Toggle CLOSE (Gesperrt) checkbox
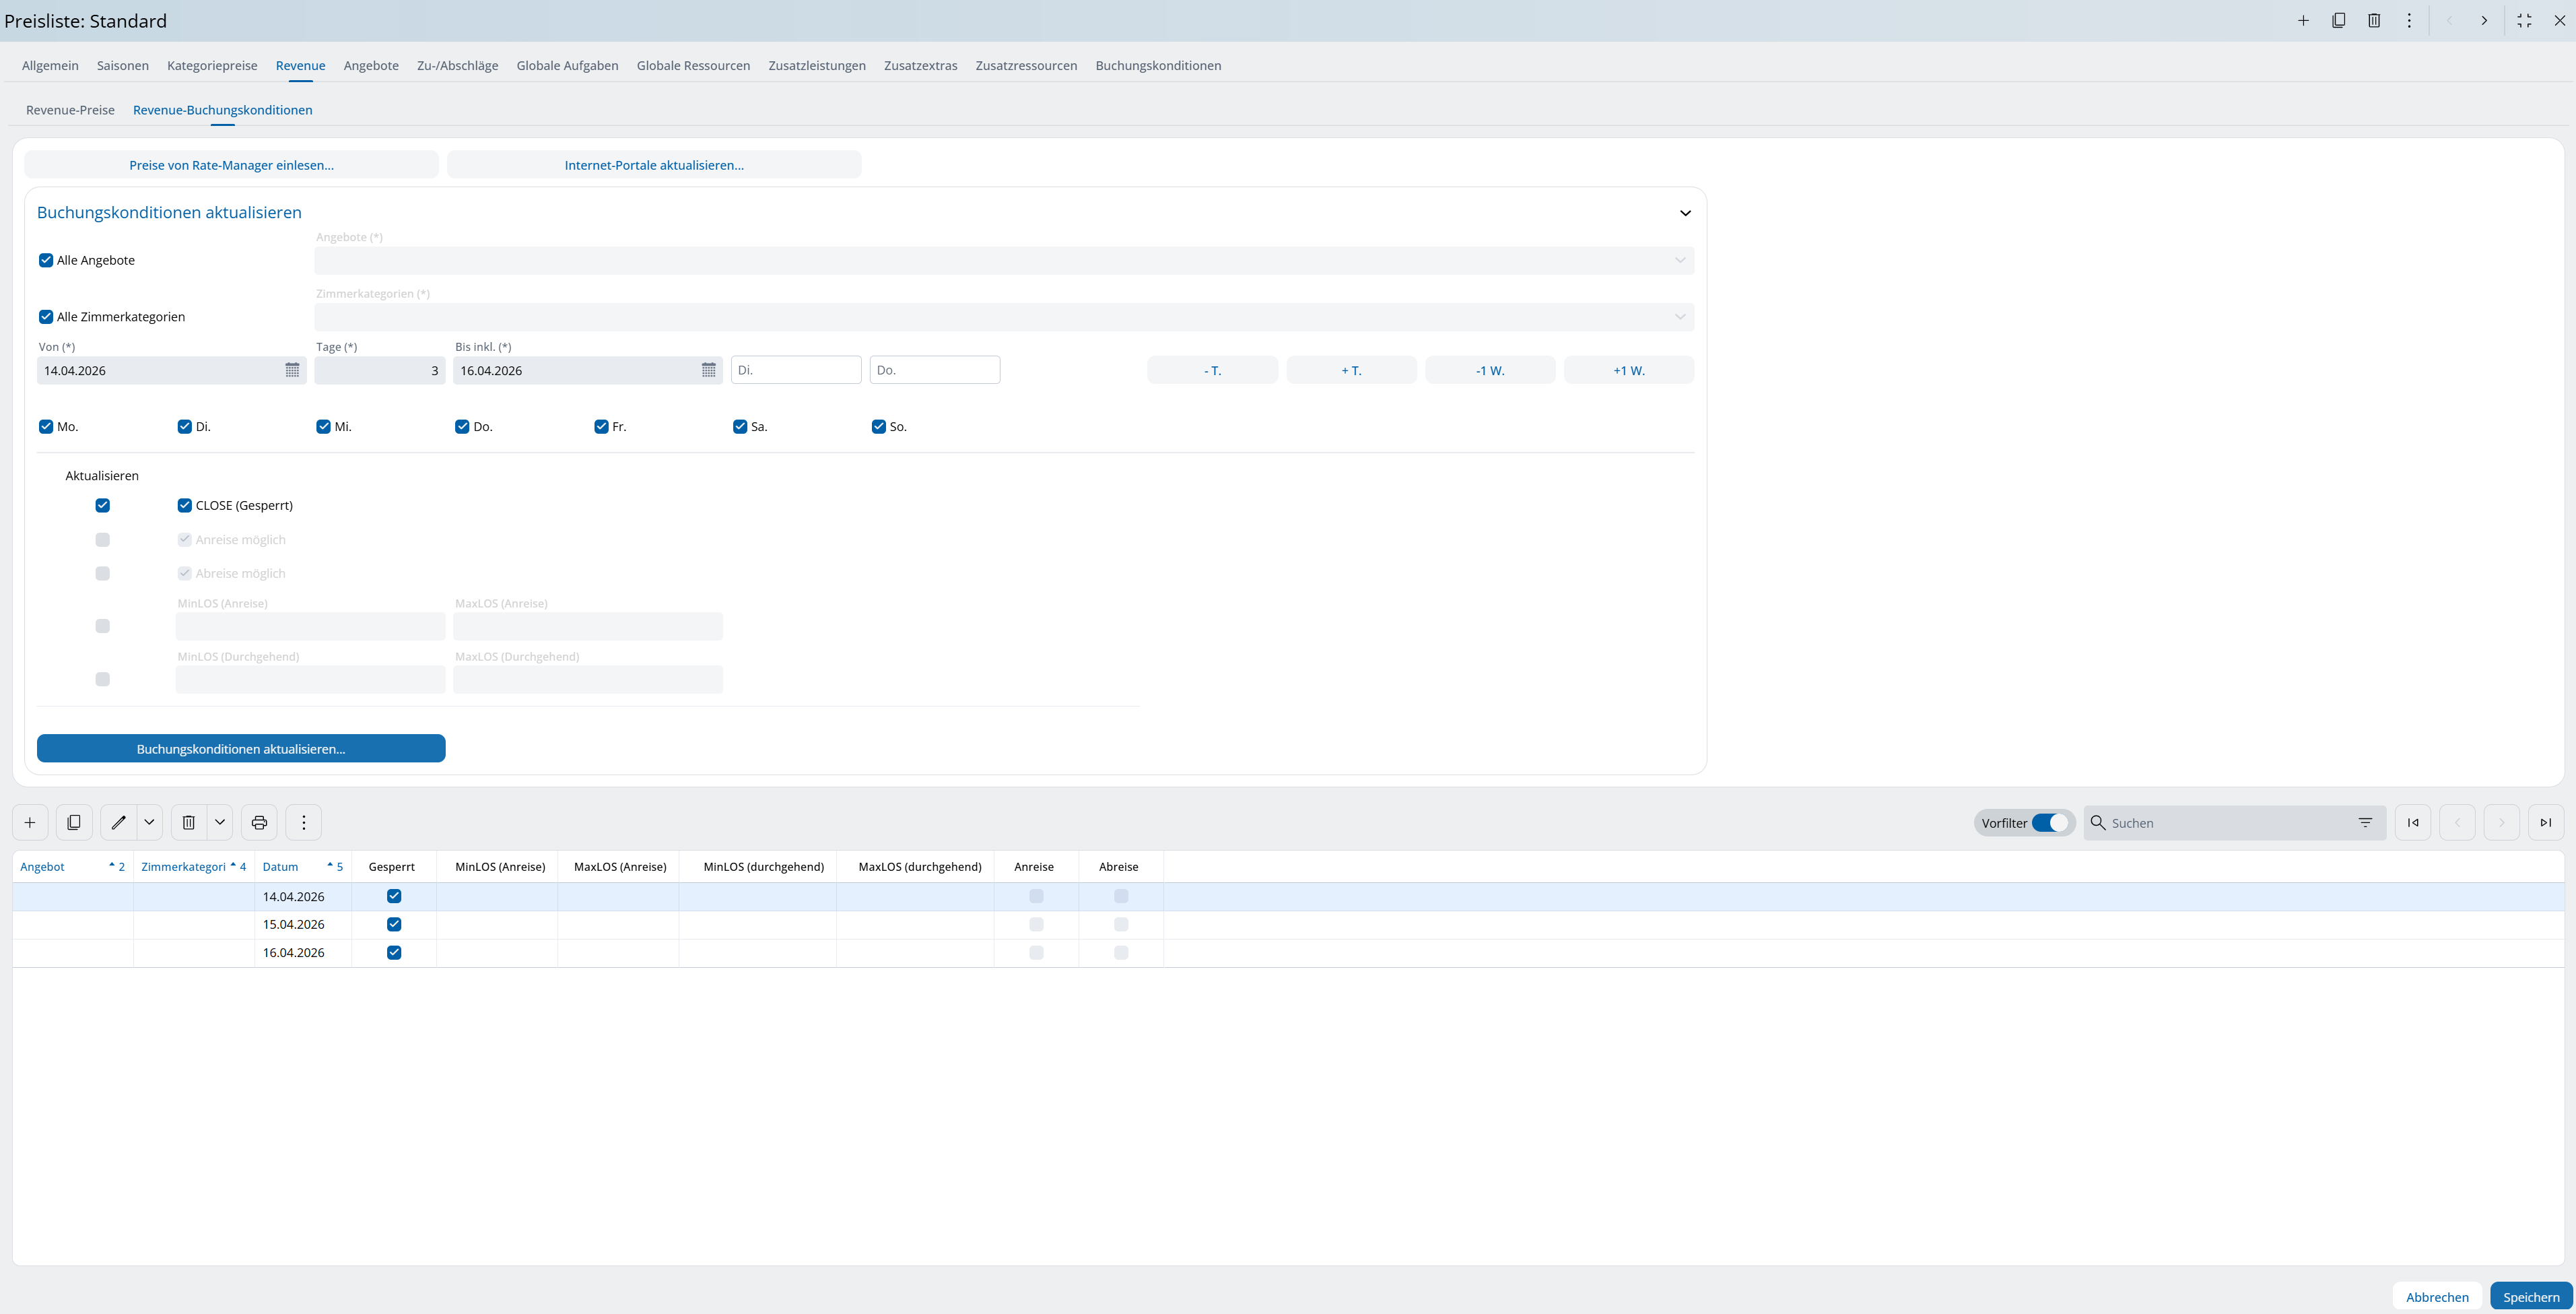Screen dimensions: 2576x1314 click(x=185, y=505)
